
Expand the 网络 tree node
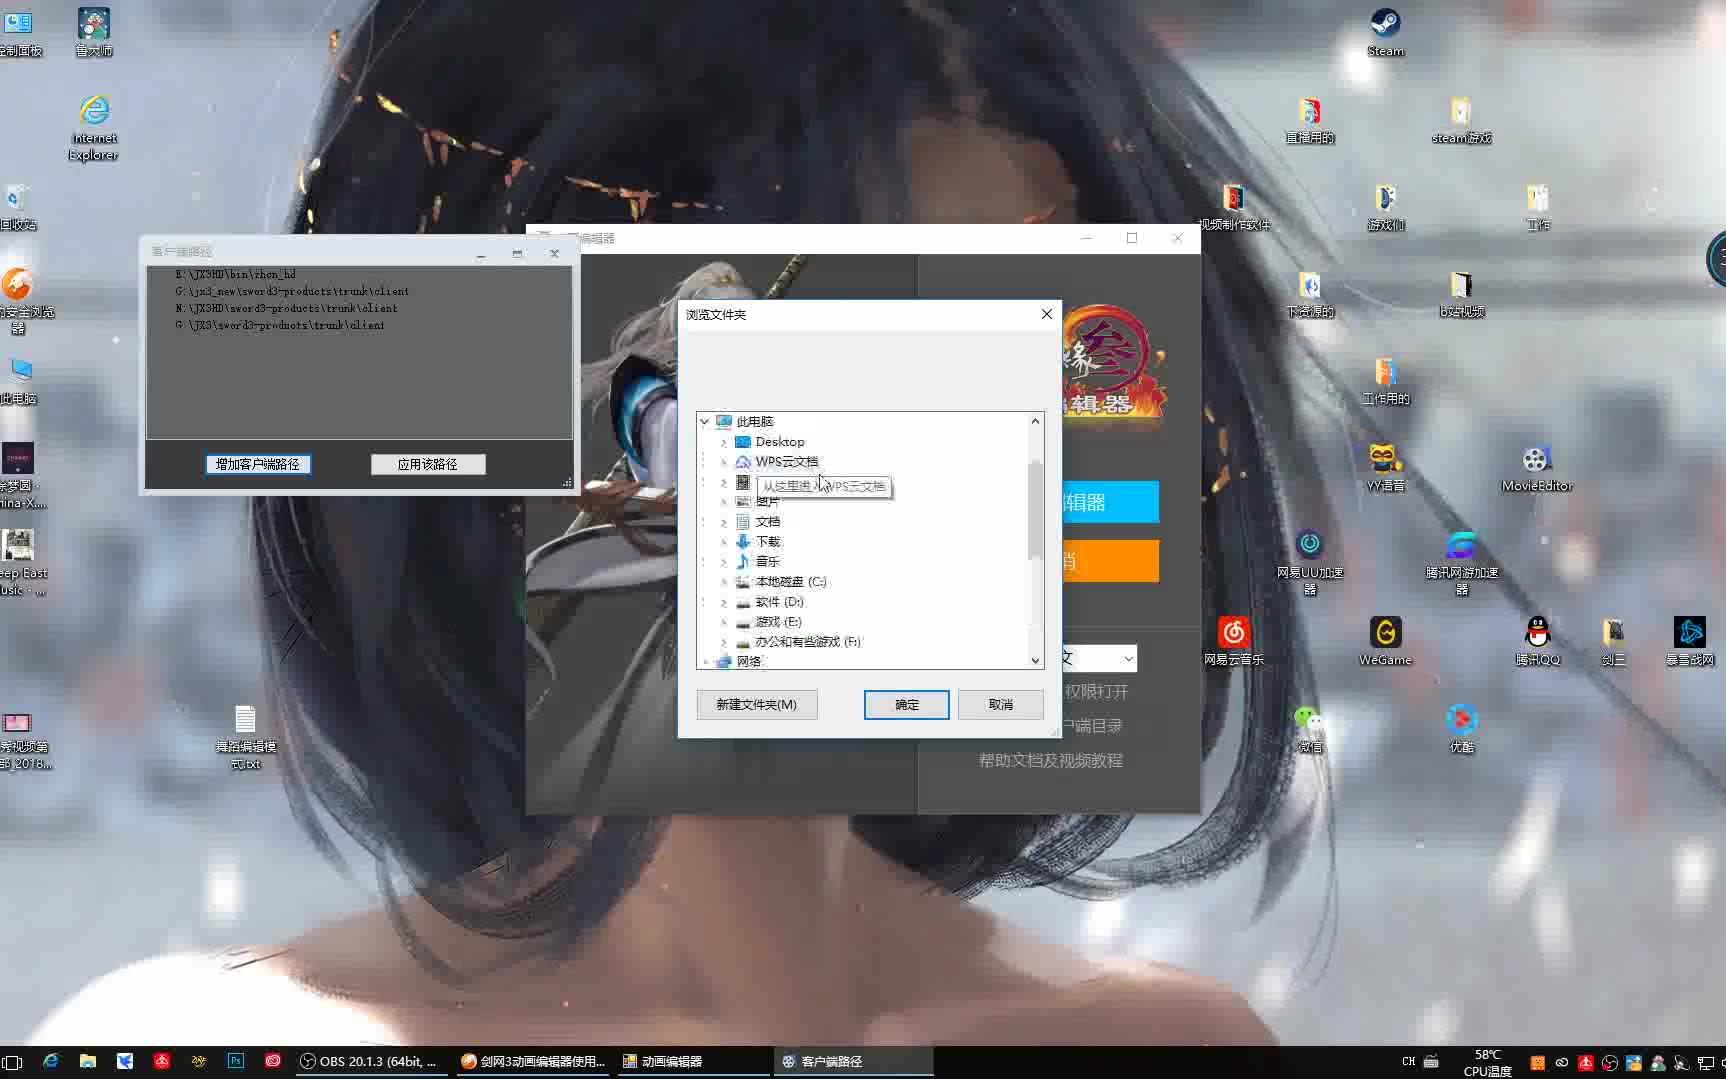coord(705,662)
